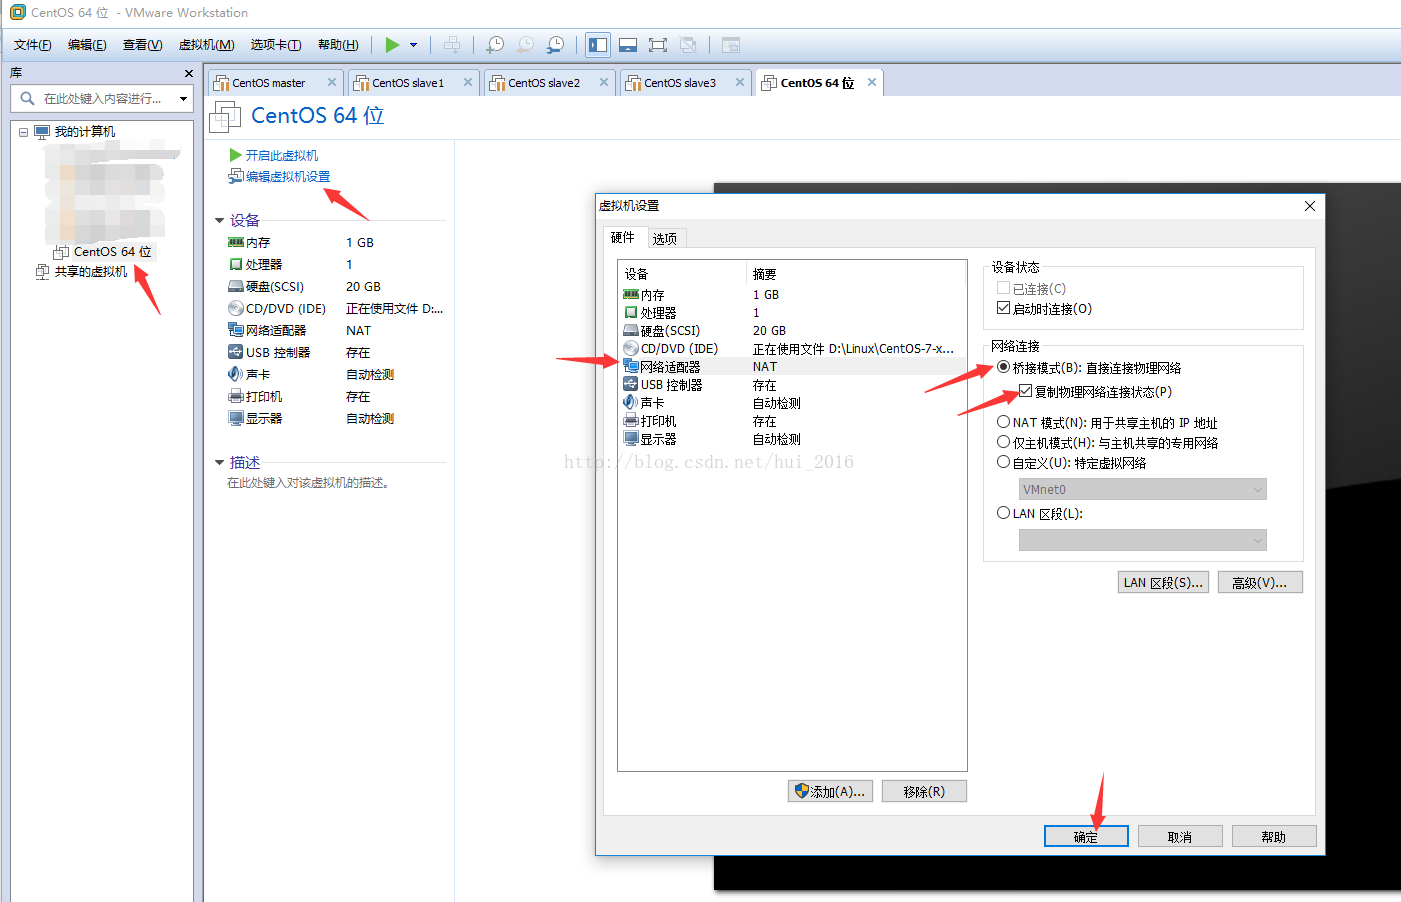
Task: Enter full screen mode via toolbar icon
Action: click(x=658, y=45)
